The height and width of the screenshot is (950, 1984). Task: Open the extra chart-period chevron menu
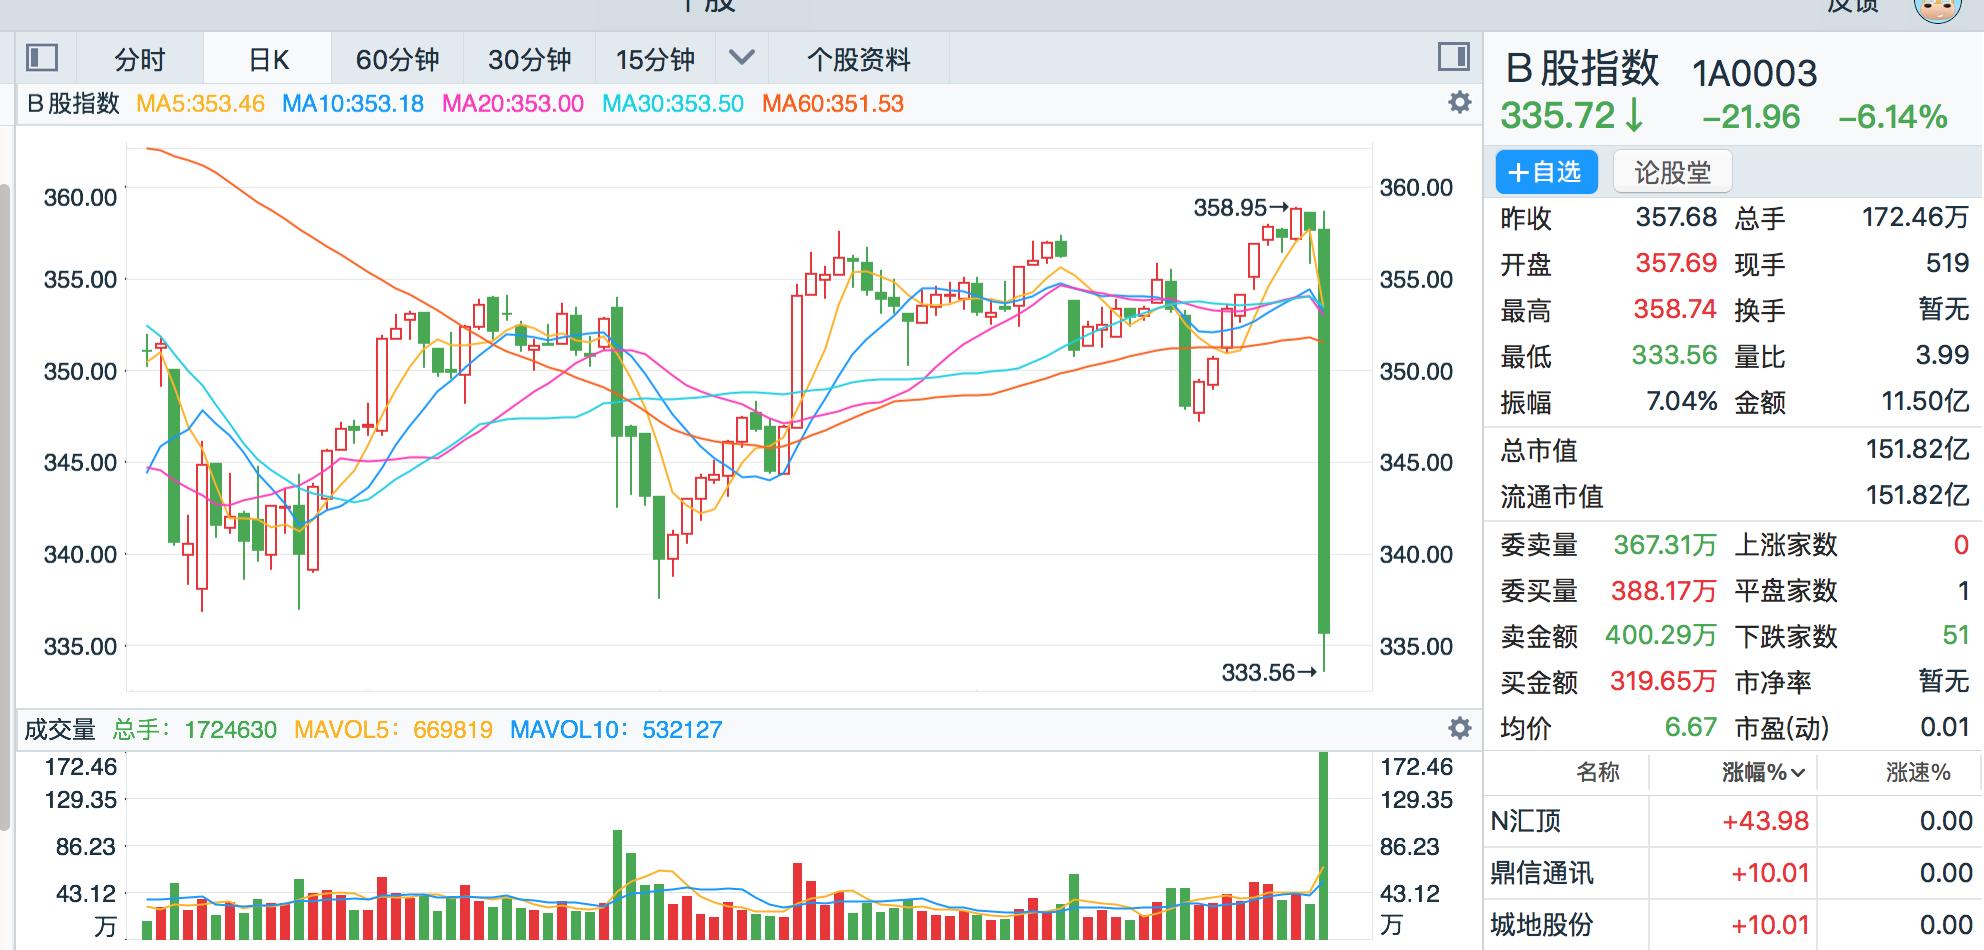(742, 59)
